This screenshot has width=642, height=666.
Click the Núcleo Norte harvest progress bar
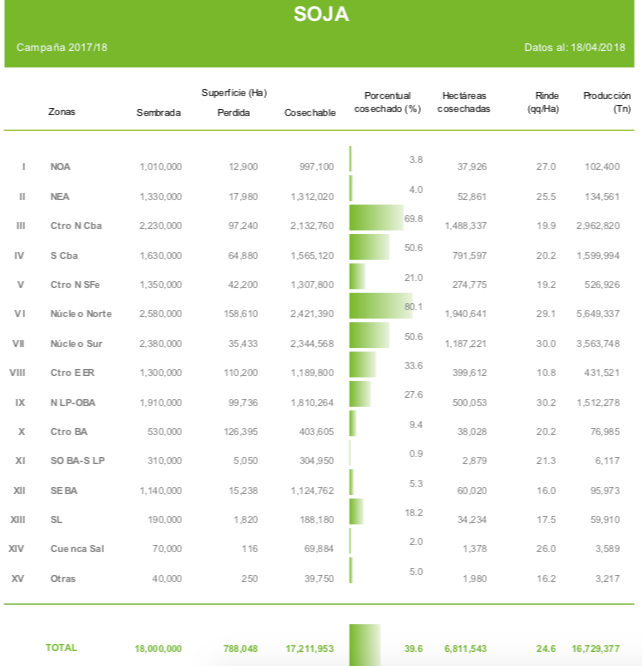coord(380,307)
